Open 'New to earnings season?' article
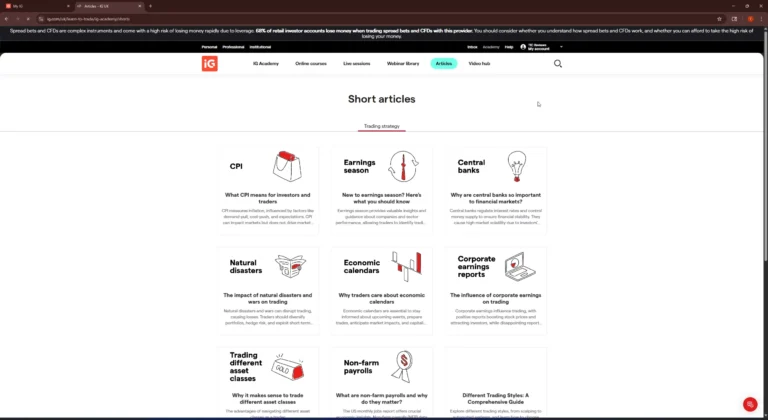 coord(382,198)
